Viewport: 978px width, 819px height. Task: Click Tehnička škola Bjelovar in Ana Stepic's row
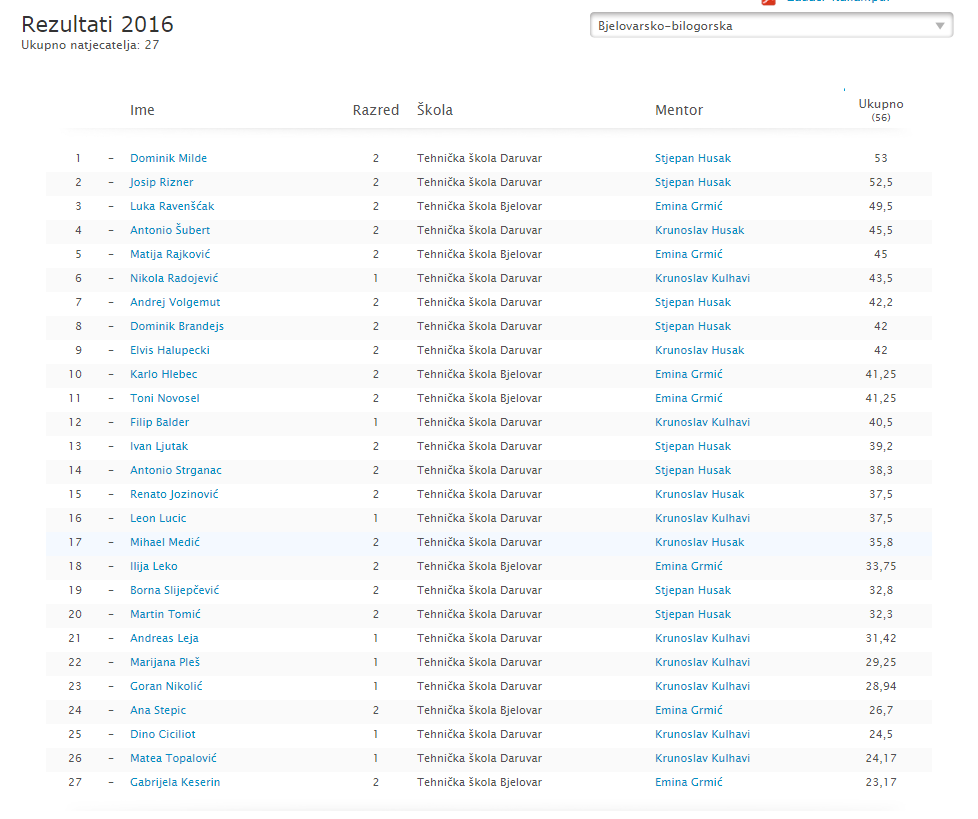479,710
